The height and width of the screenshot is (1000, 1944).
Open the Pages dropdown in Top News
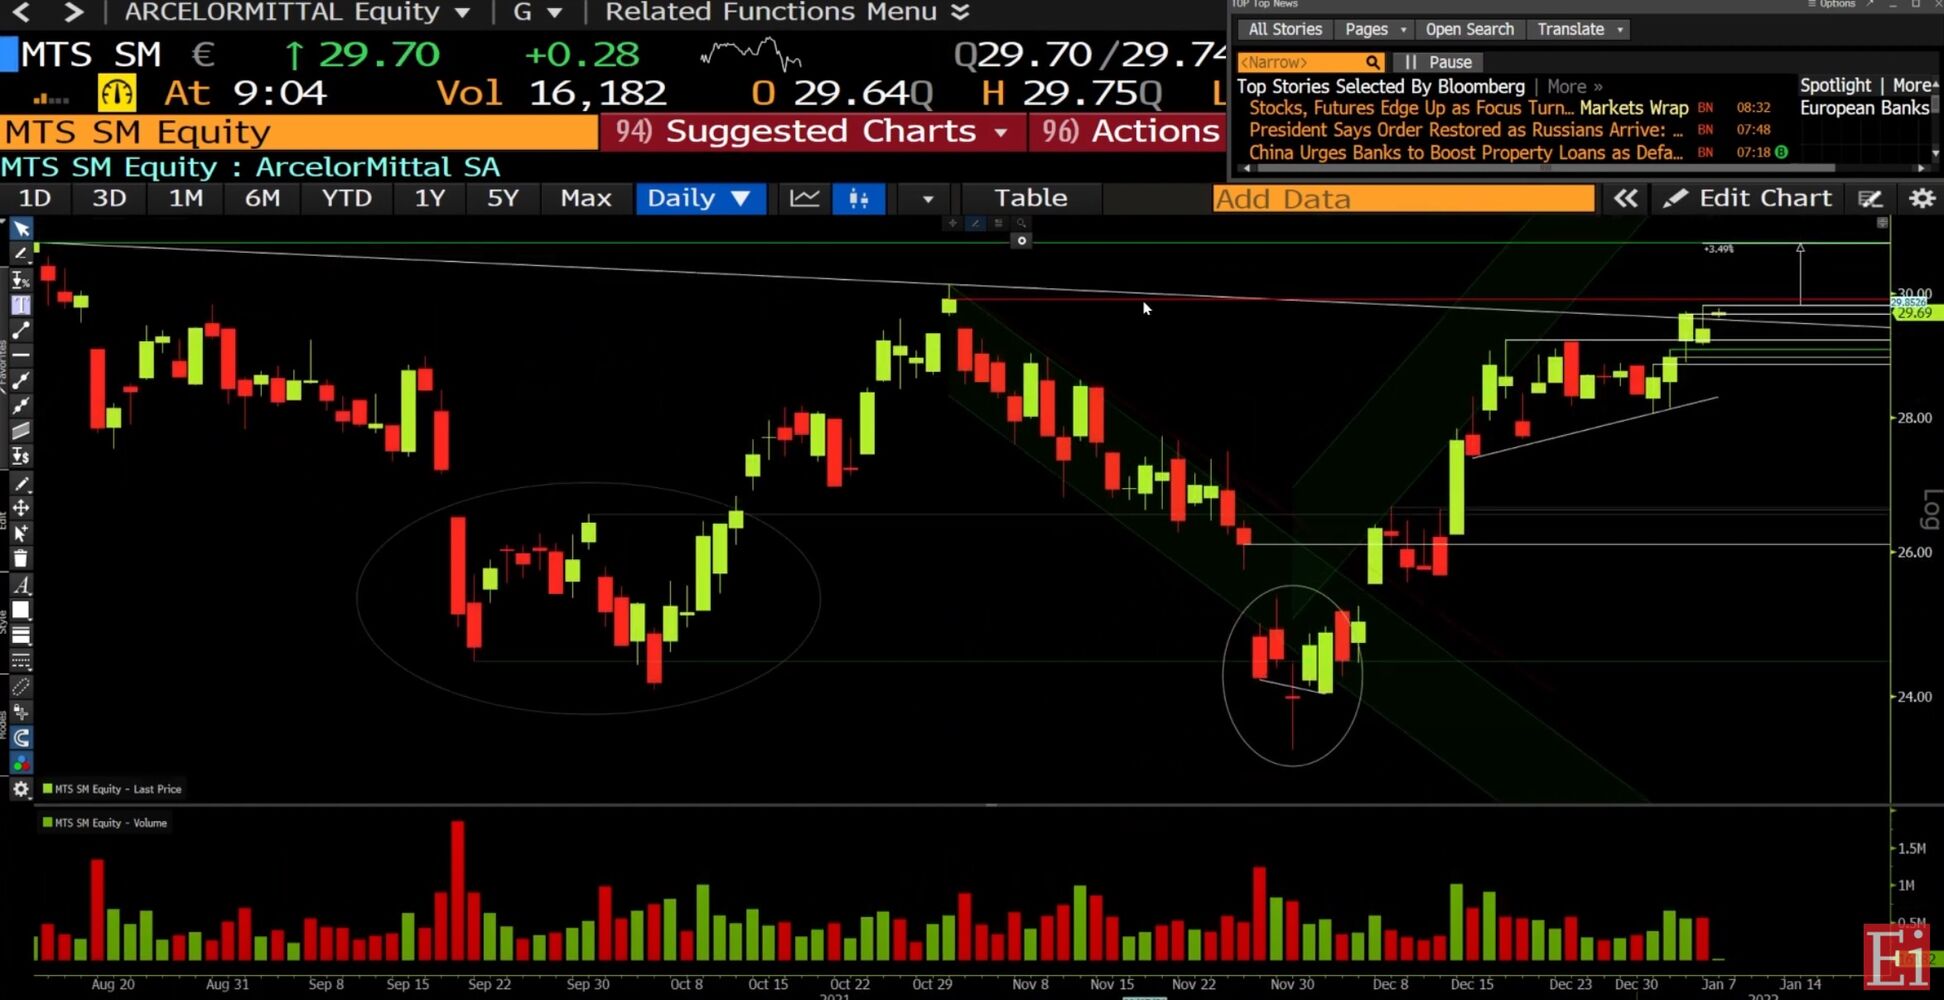[1376, 30]
